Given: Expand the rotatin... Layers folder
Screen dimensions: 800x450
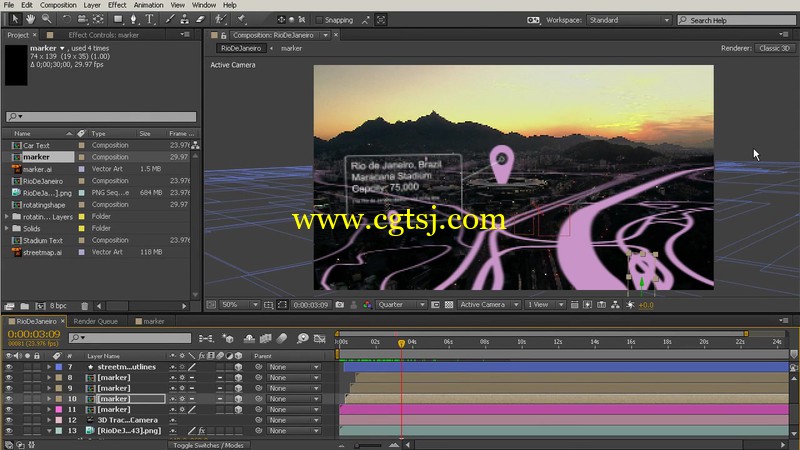Looking at the screenshot, I should (x=7, y=217).
